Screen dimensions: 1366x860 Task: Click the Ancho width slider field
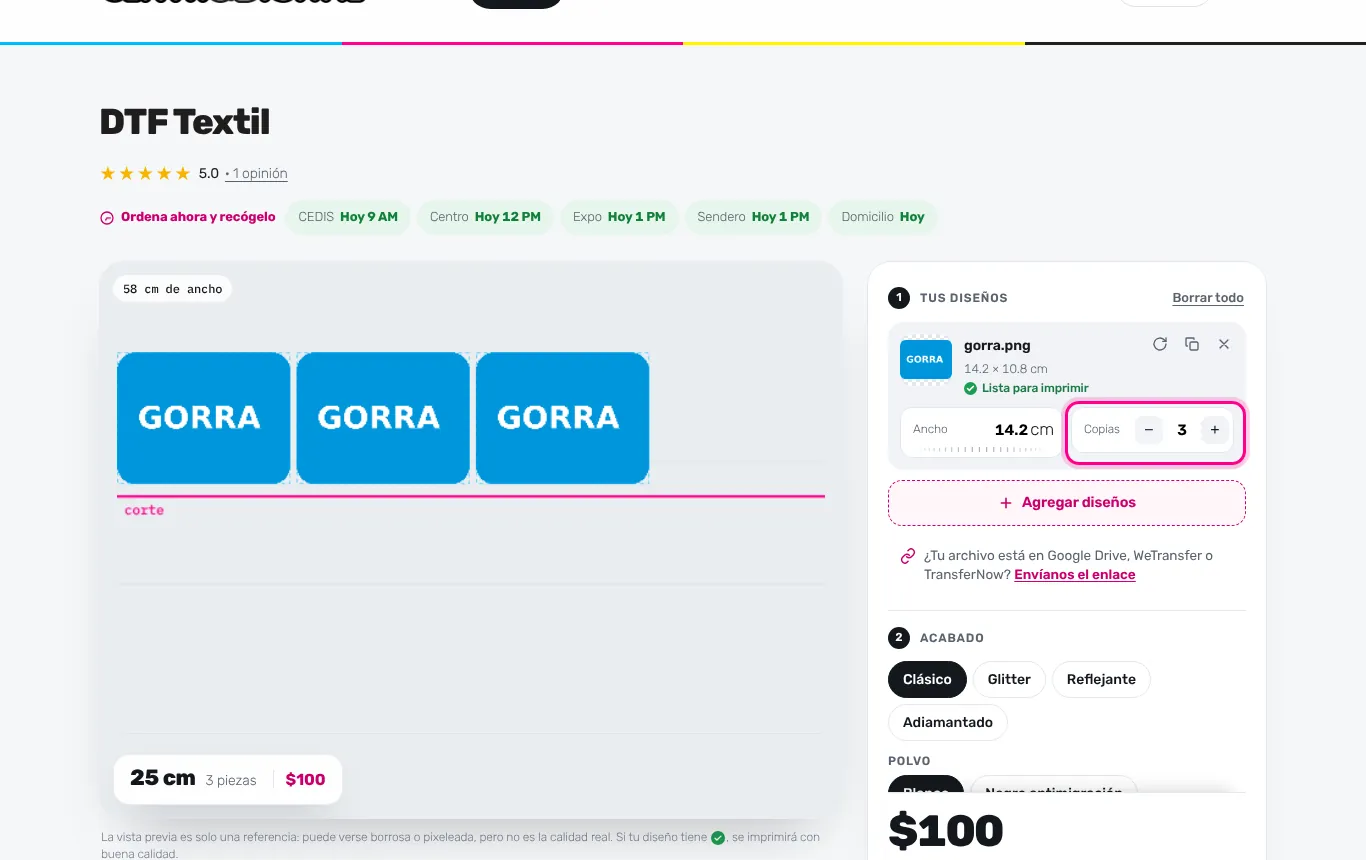click(x=980, y=433)
